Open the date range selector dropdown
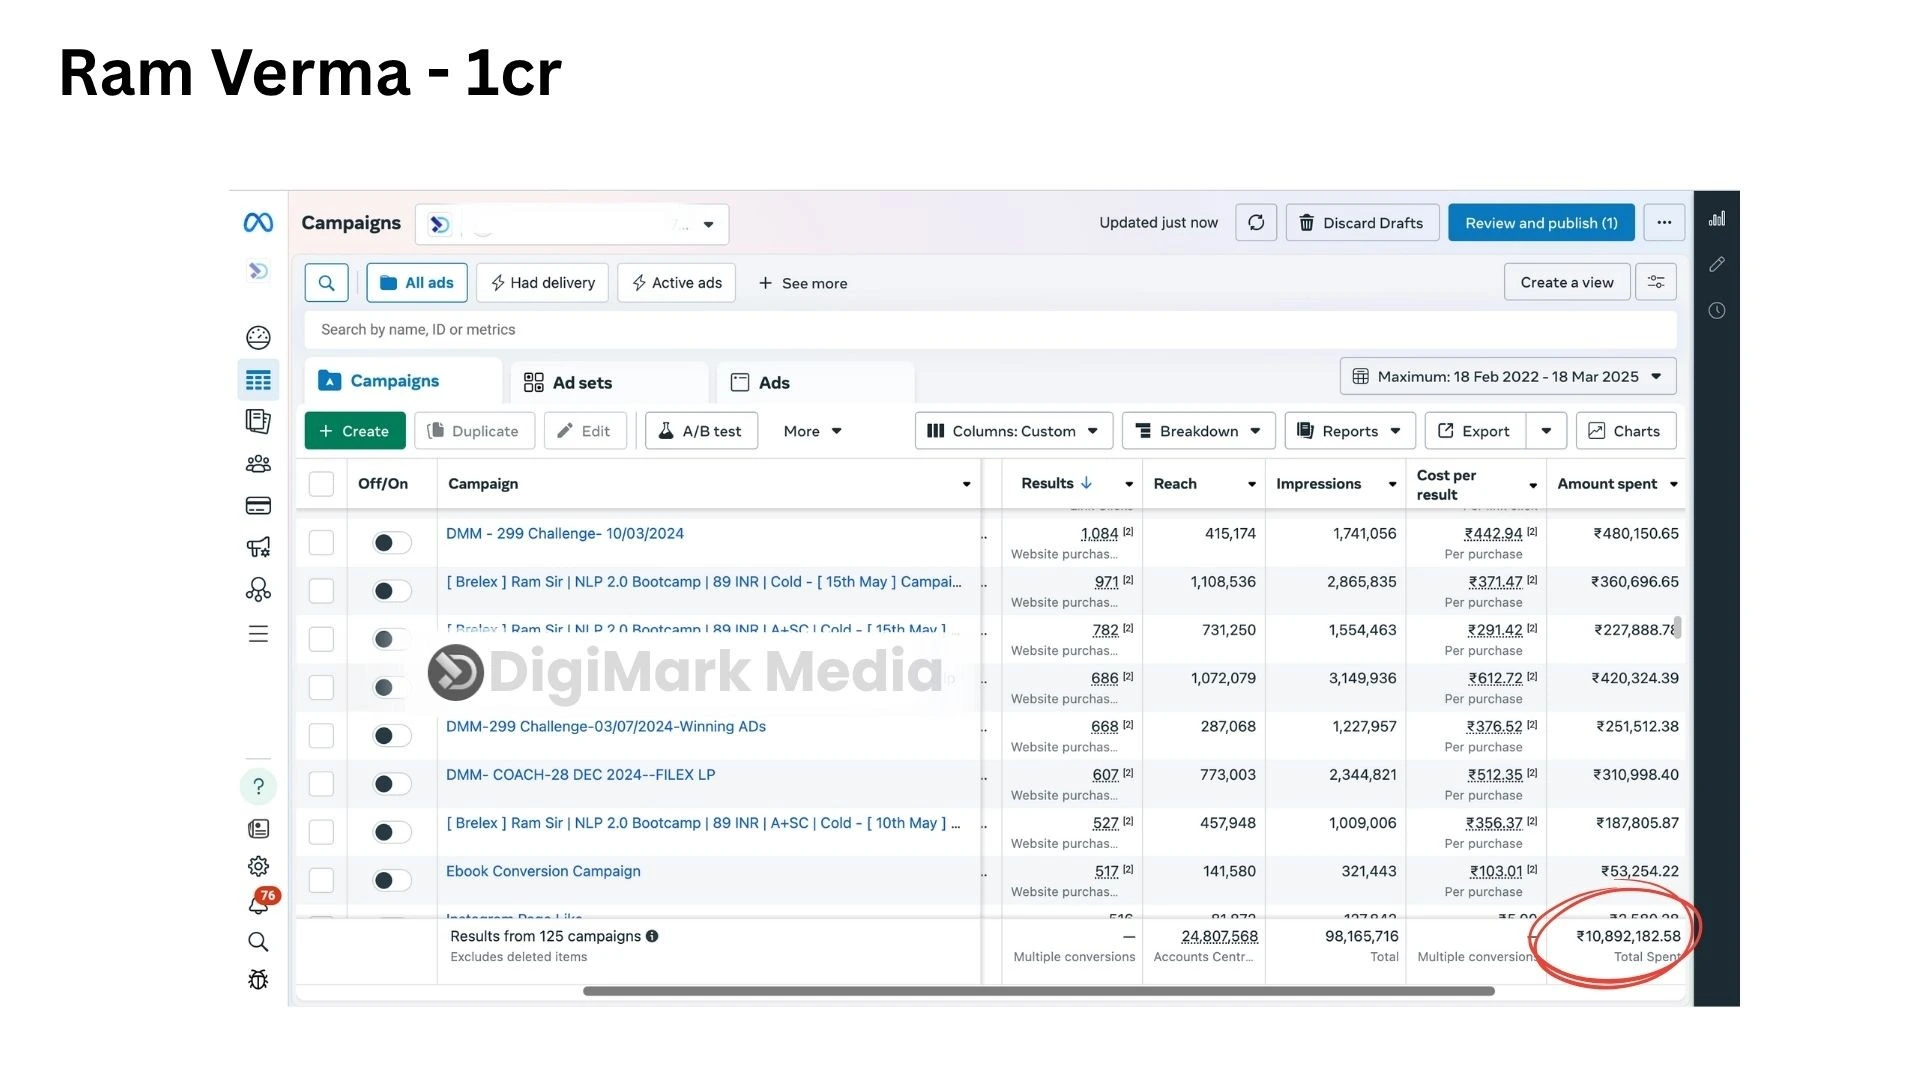This screenshot has height=1080, width=1920. pos(1507,377)
